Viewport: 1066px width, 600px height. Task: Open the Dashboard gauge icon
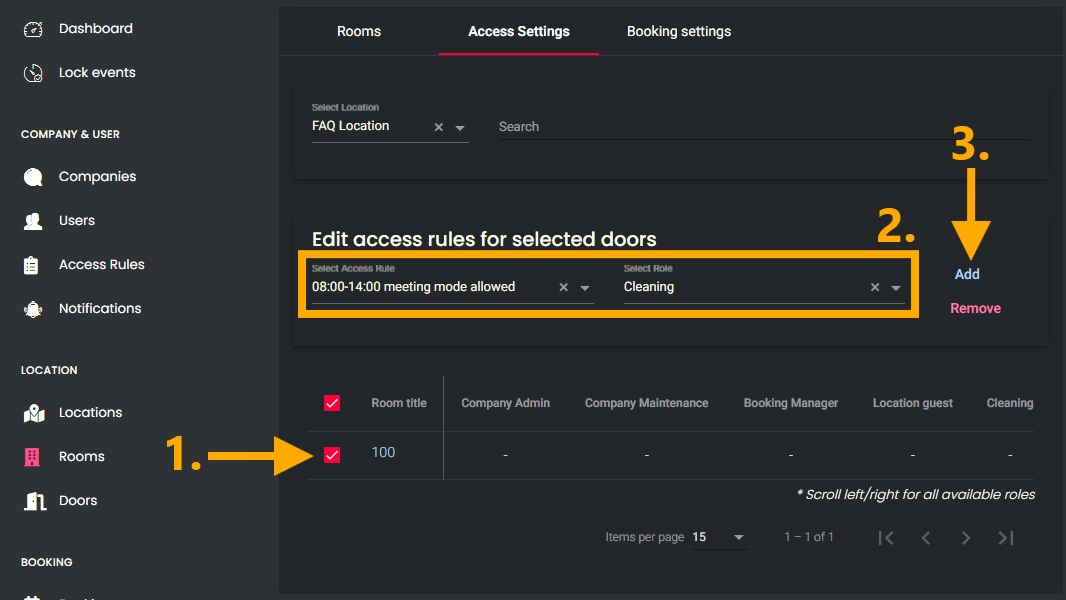click(33, 29)
